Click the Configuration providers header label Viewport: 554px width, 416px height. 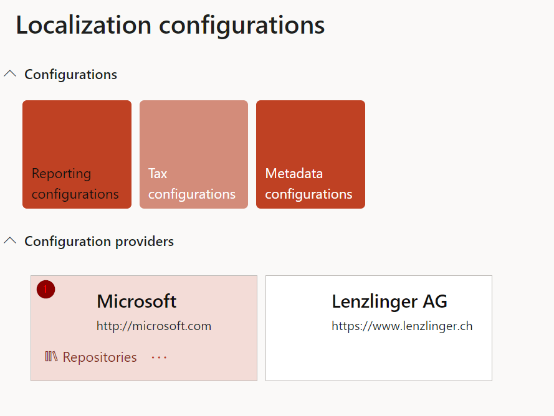pyautogui.click(x=99, y=241)
